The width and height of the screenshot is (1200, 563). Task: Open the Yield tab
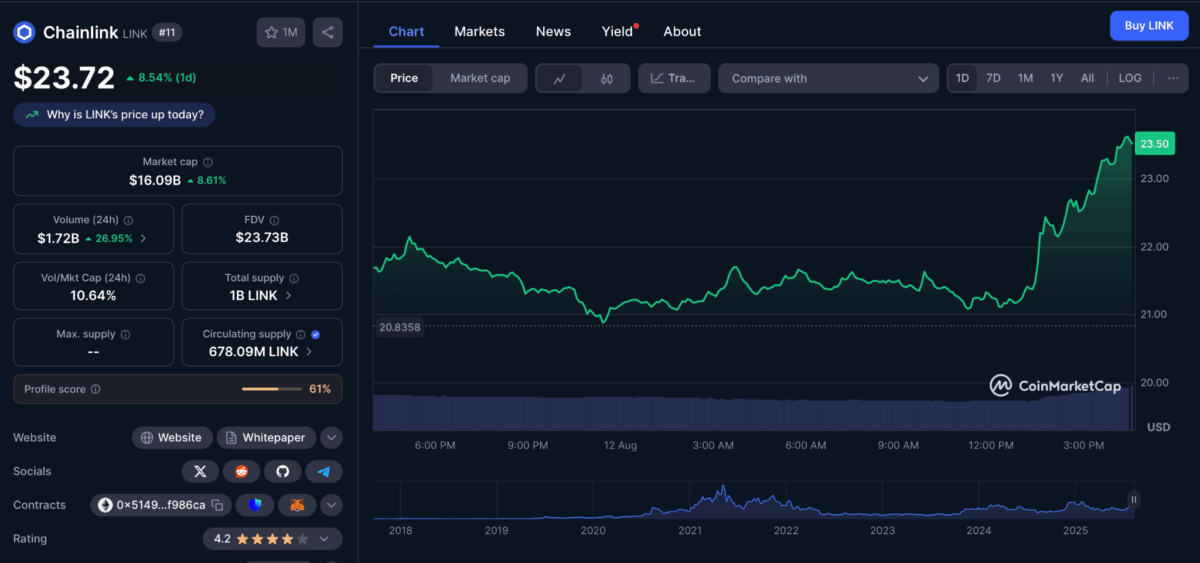click(x=618, y=31)
